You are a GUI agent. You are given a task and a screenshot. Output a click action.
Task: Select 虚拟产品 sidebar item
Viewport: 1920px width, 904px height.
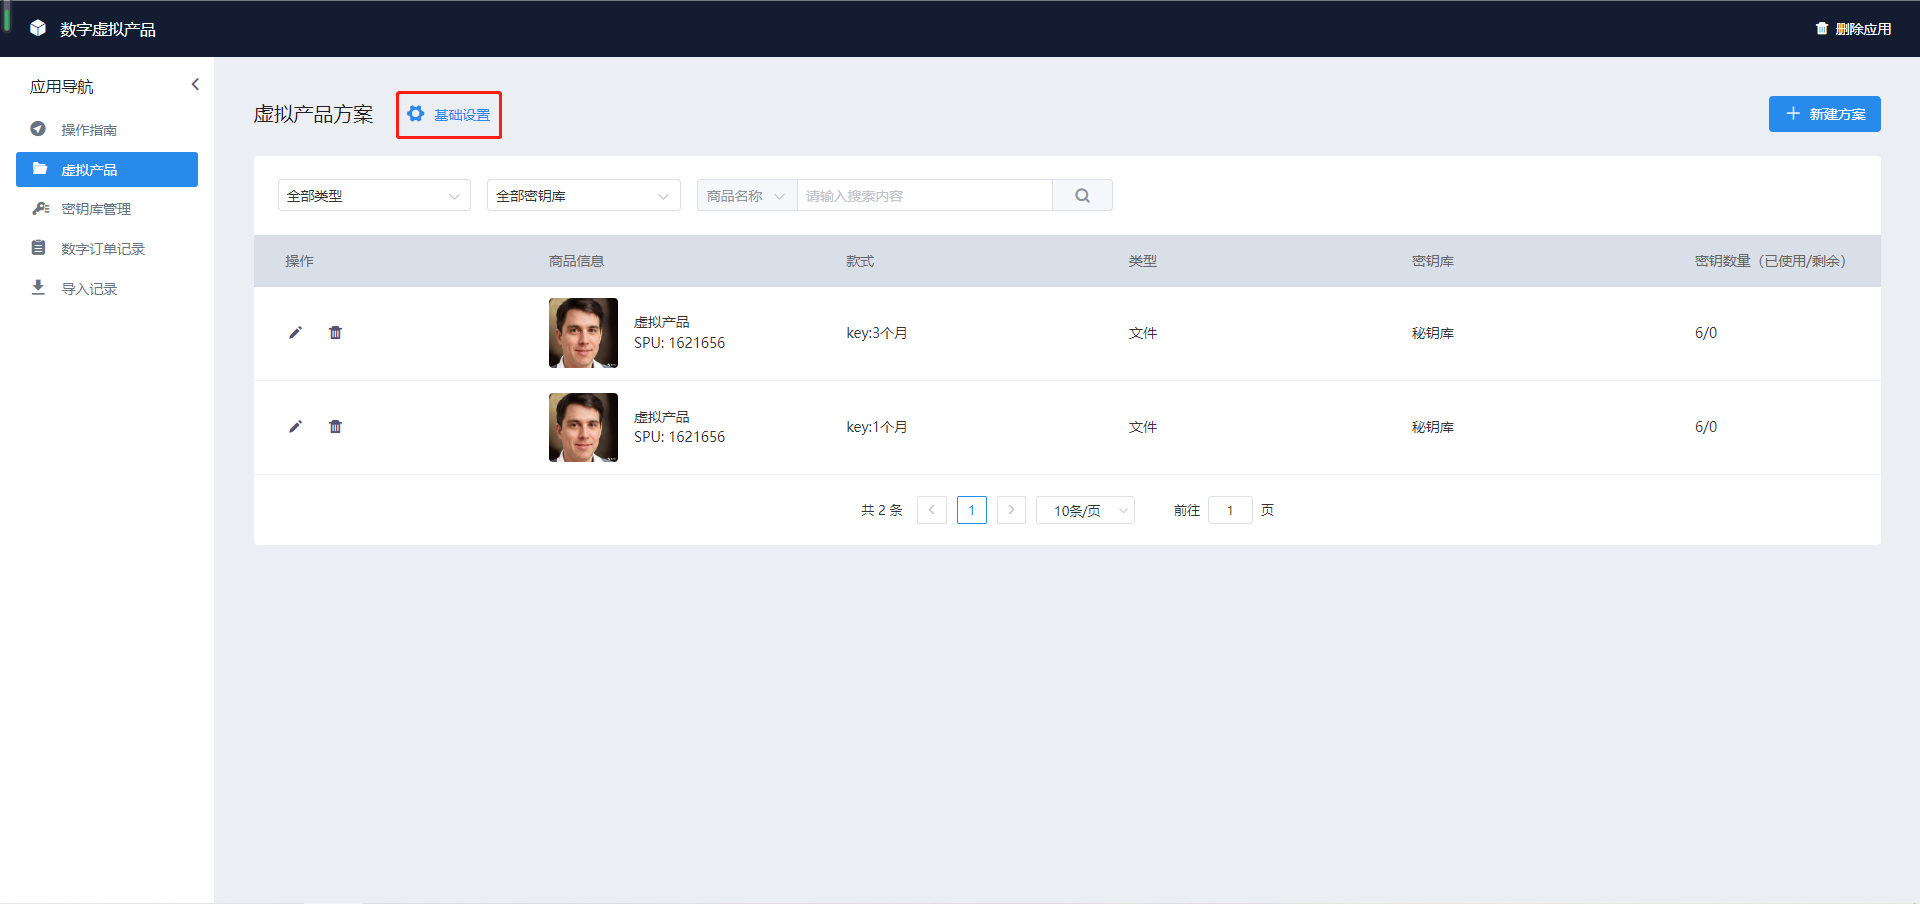pos(107,170)
